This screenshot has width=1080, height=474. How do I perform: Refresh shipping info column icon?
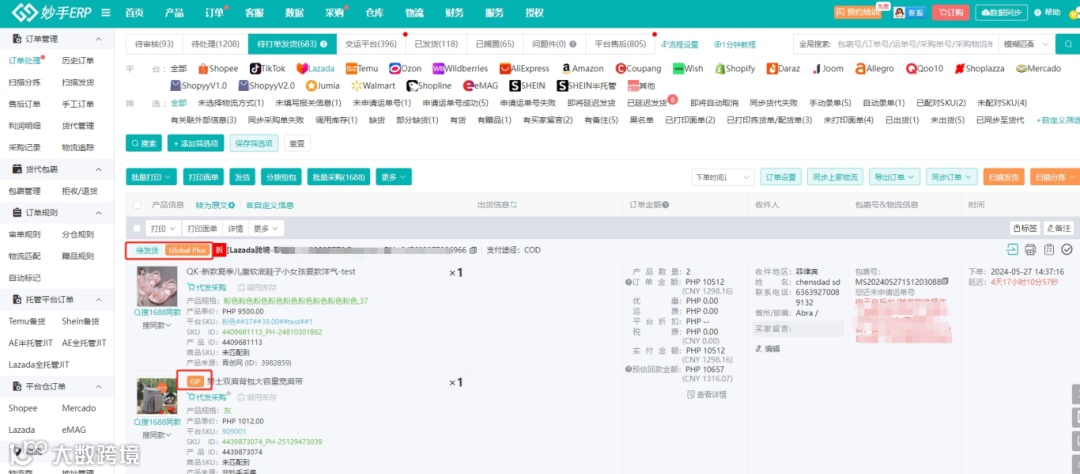click(513, 205)
